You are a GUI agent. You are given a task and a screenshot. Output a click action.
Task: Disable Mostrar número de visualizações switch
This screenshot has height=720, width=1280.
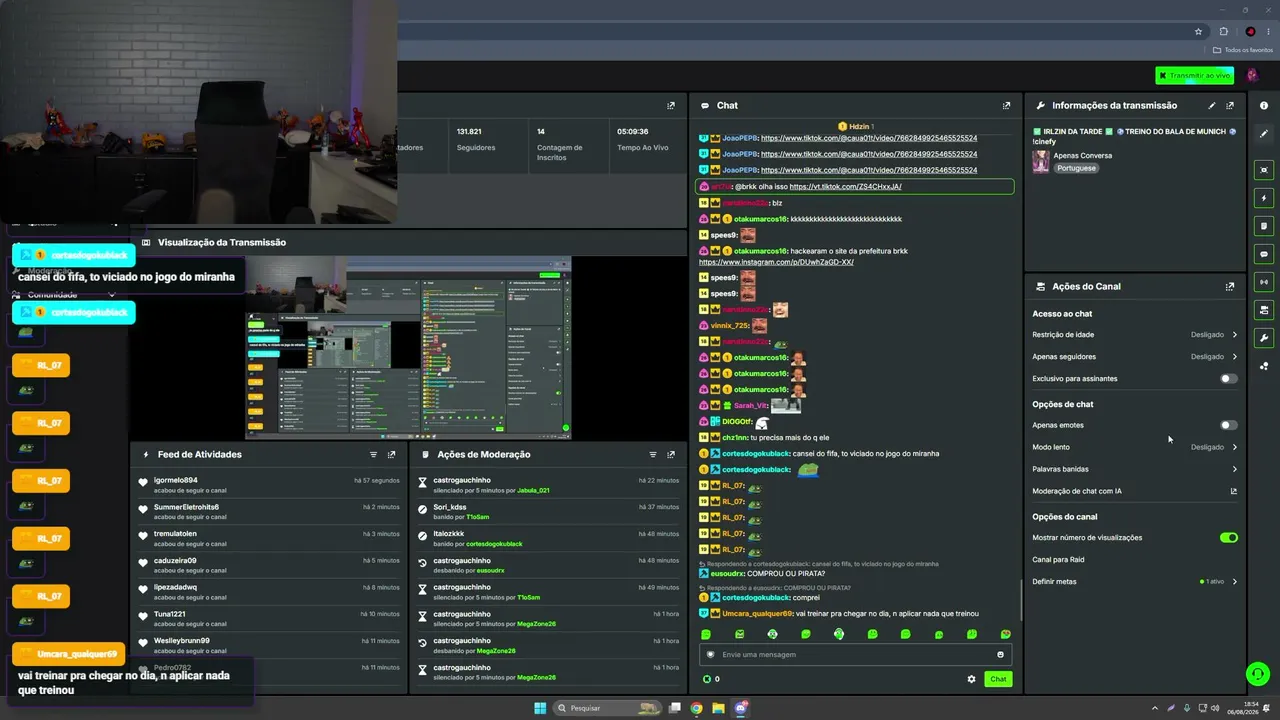coord(1229,538)
